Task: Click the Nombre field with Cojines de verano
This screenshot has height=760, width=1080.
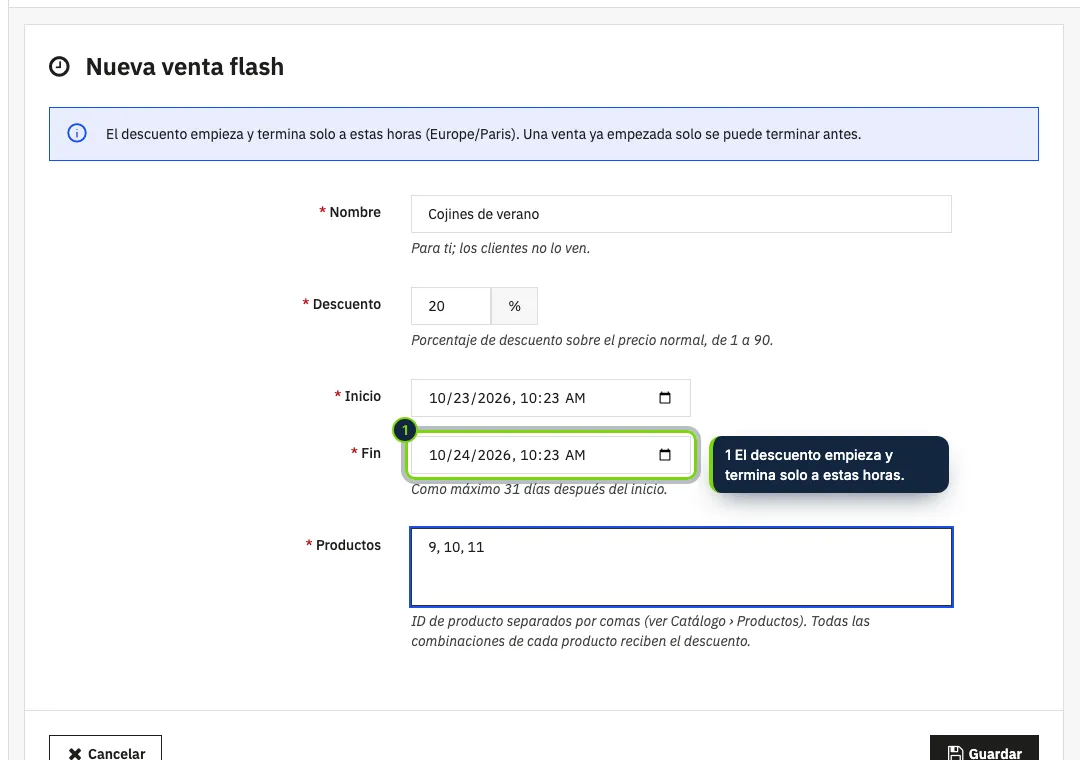Action: [x=681, y=214]
